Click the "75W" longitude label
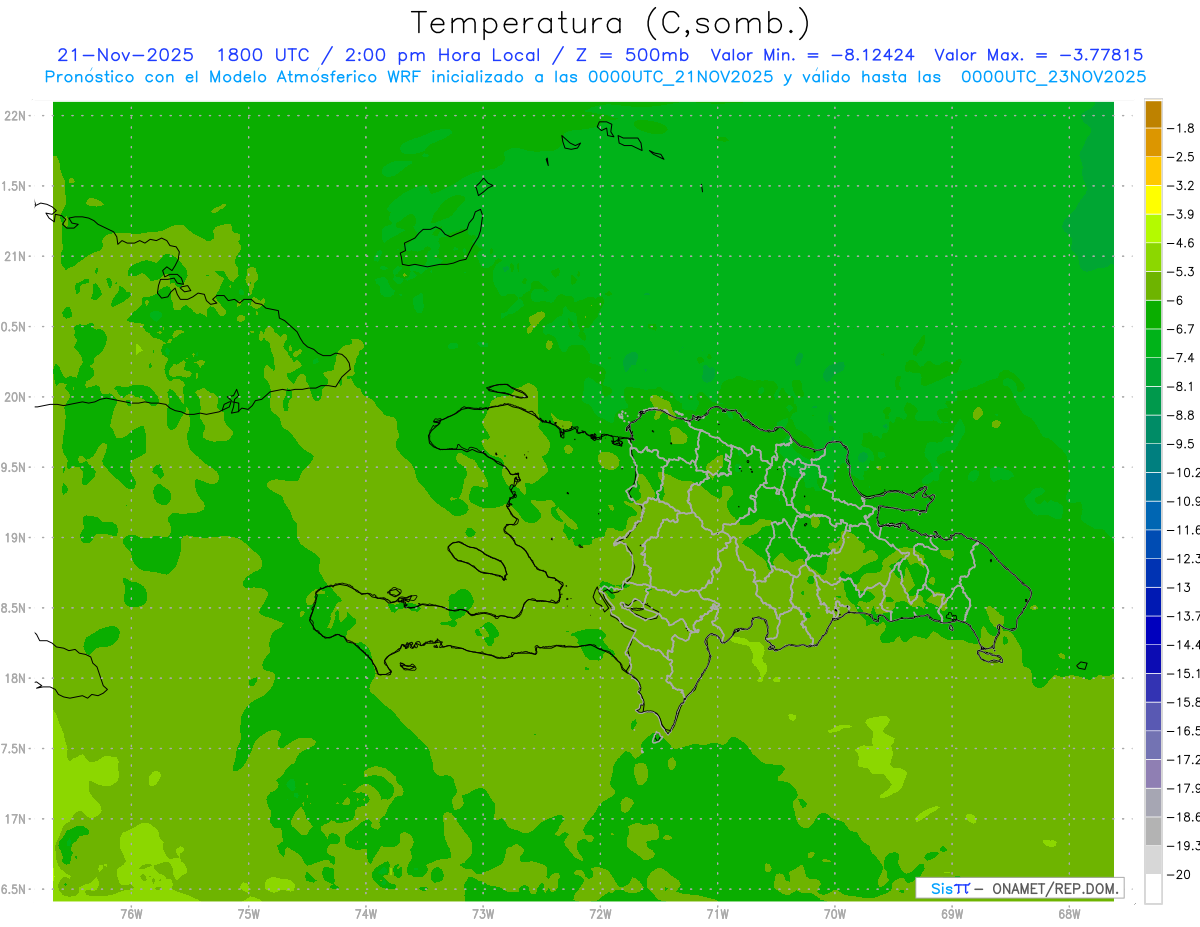 (248, 913)
